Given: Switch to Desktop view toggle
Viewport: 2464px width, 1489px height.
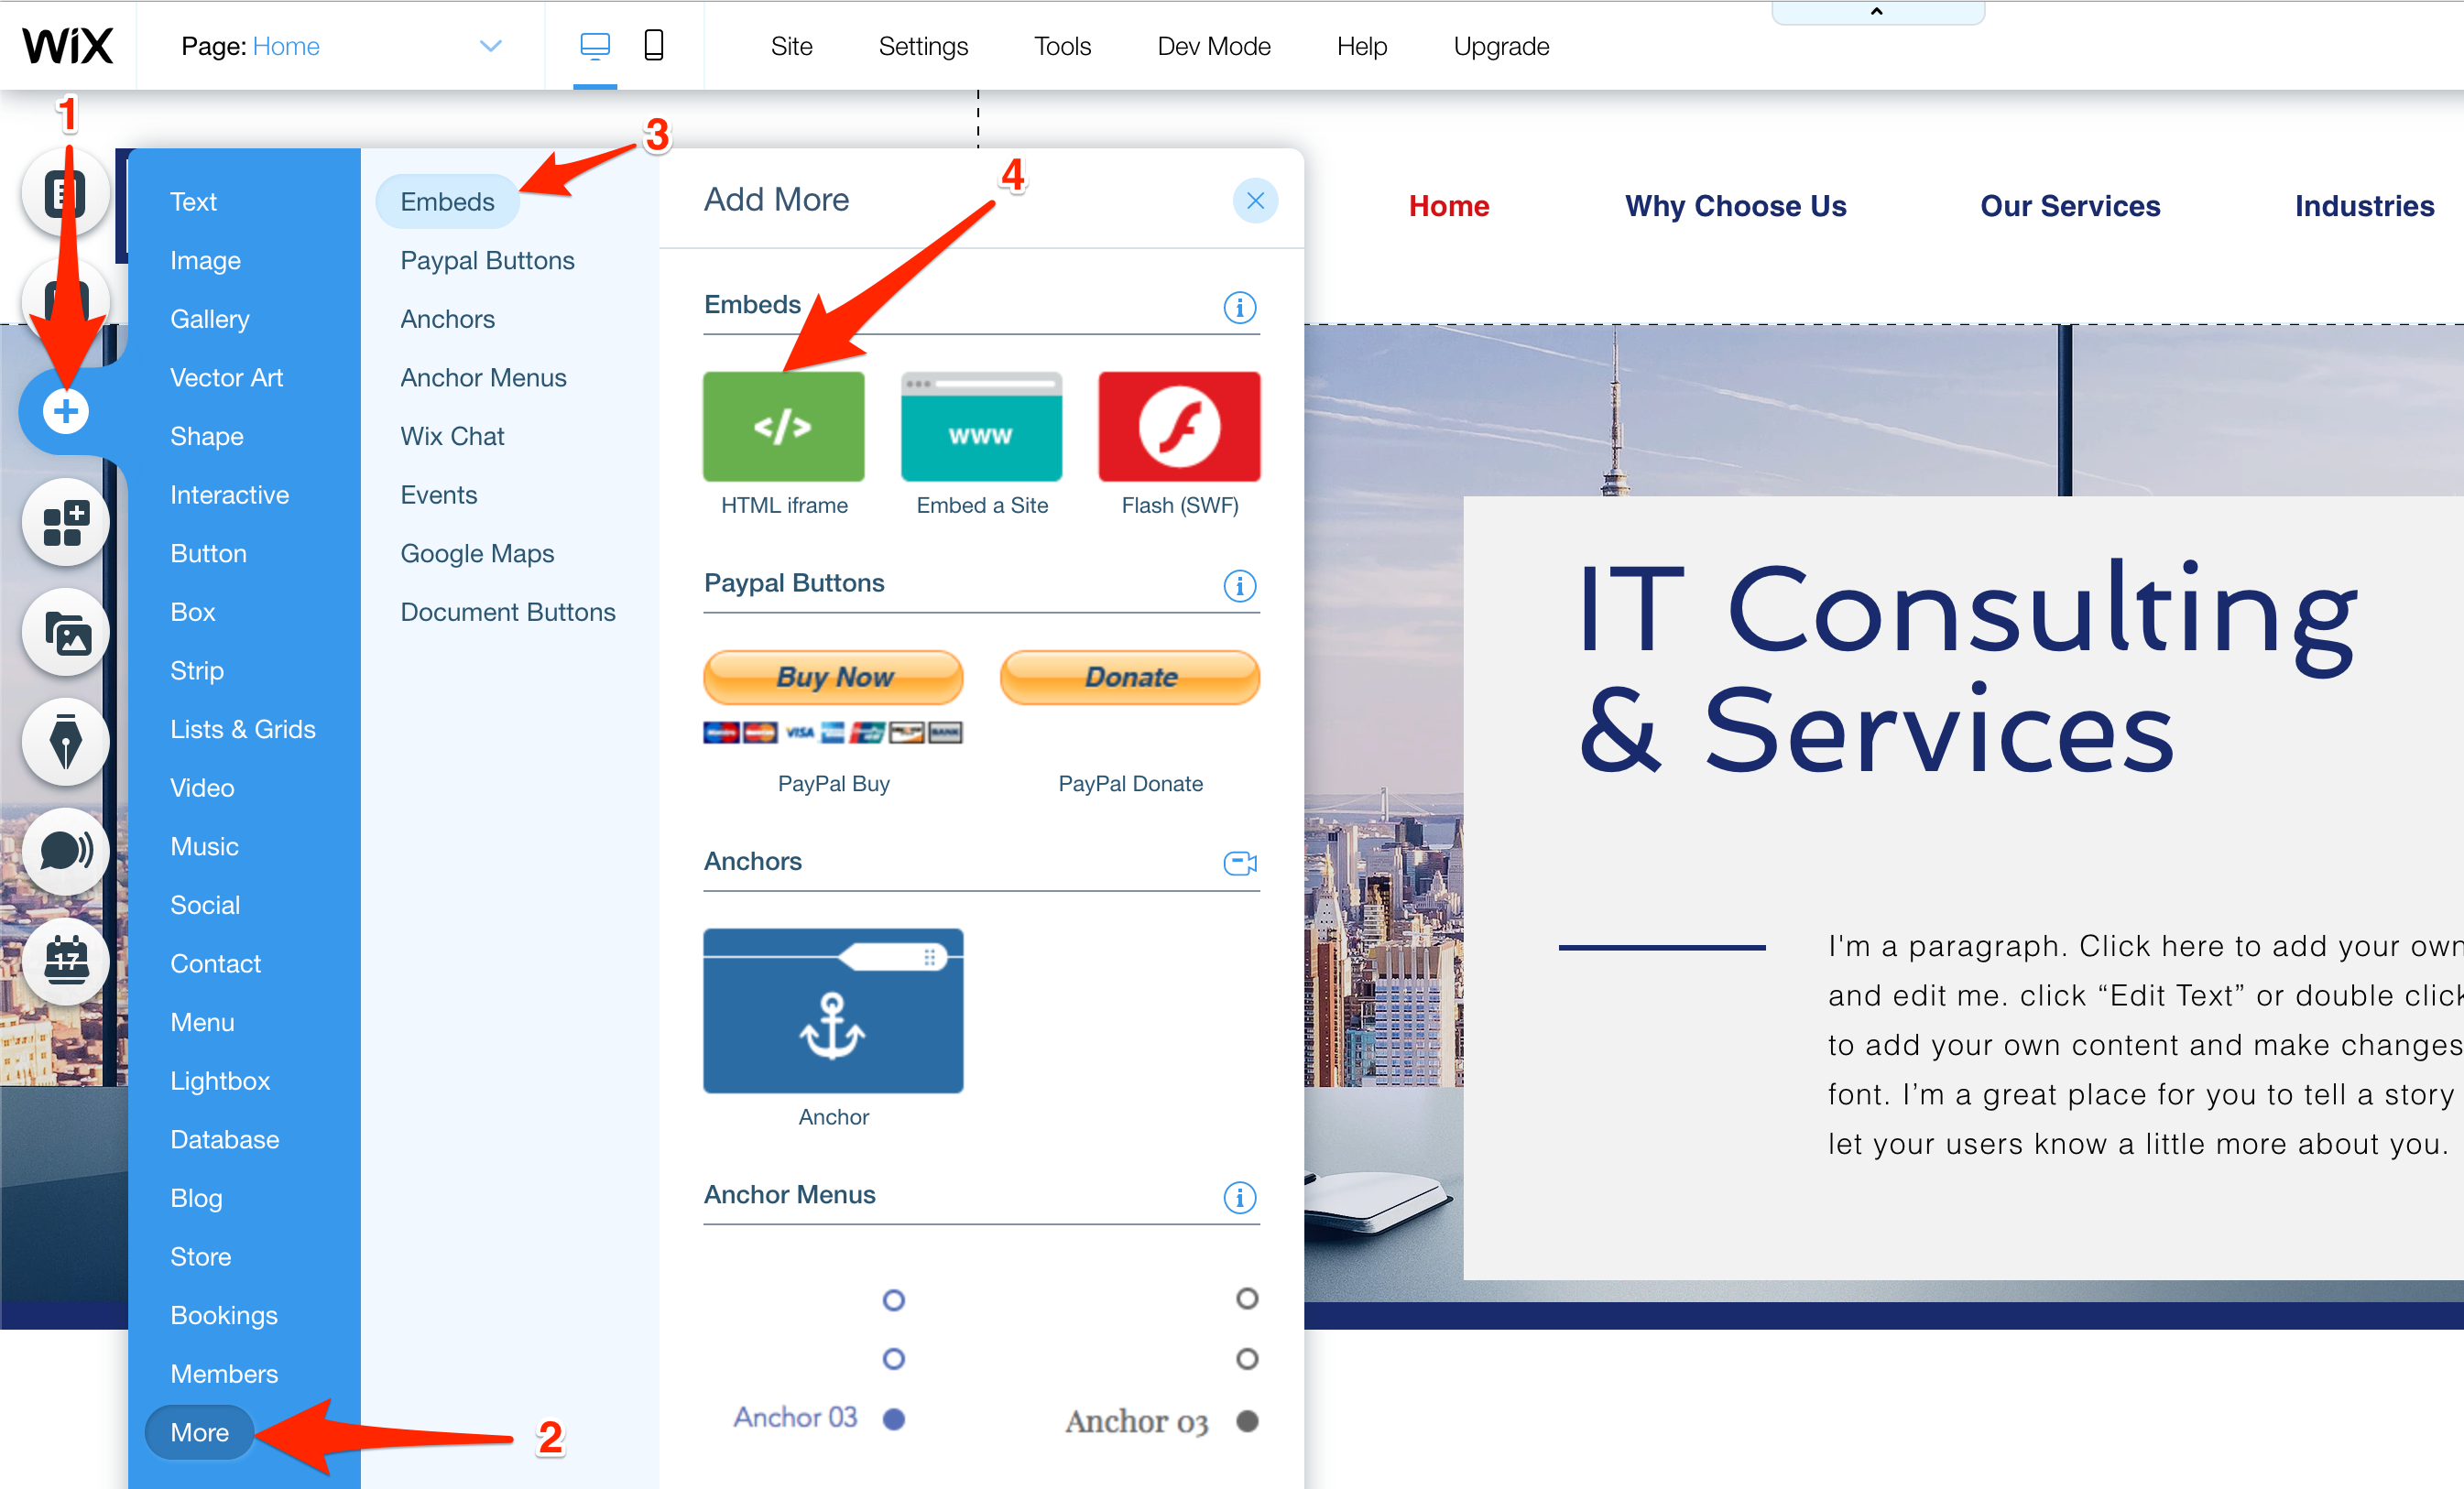Looking at the screenshot, I should [x=594, y=46].
